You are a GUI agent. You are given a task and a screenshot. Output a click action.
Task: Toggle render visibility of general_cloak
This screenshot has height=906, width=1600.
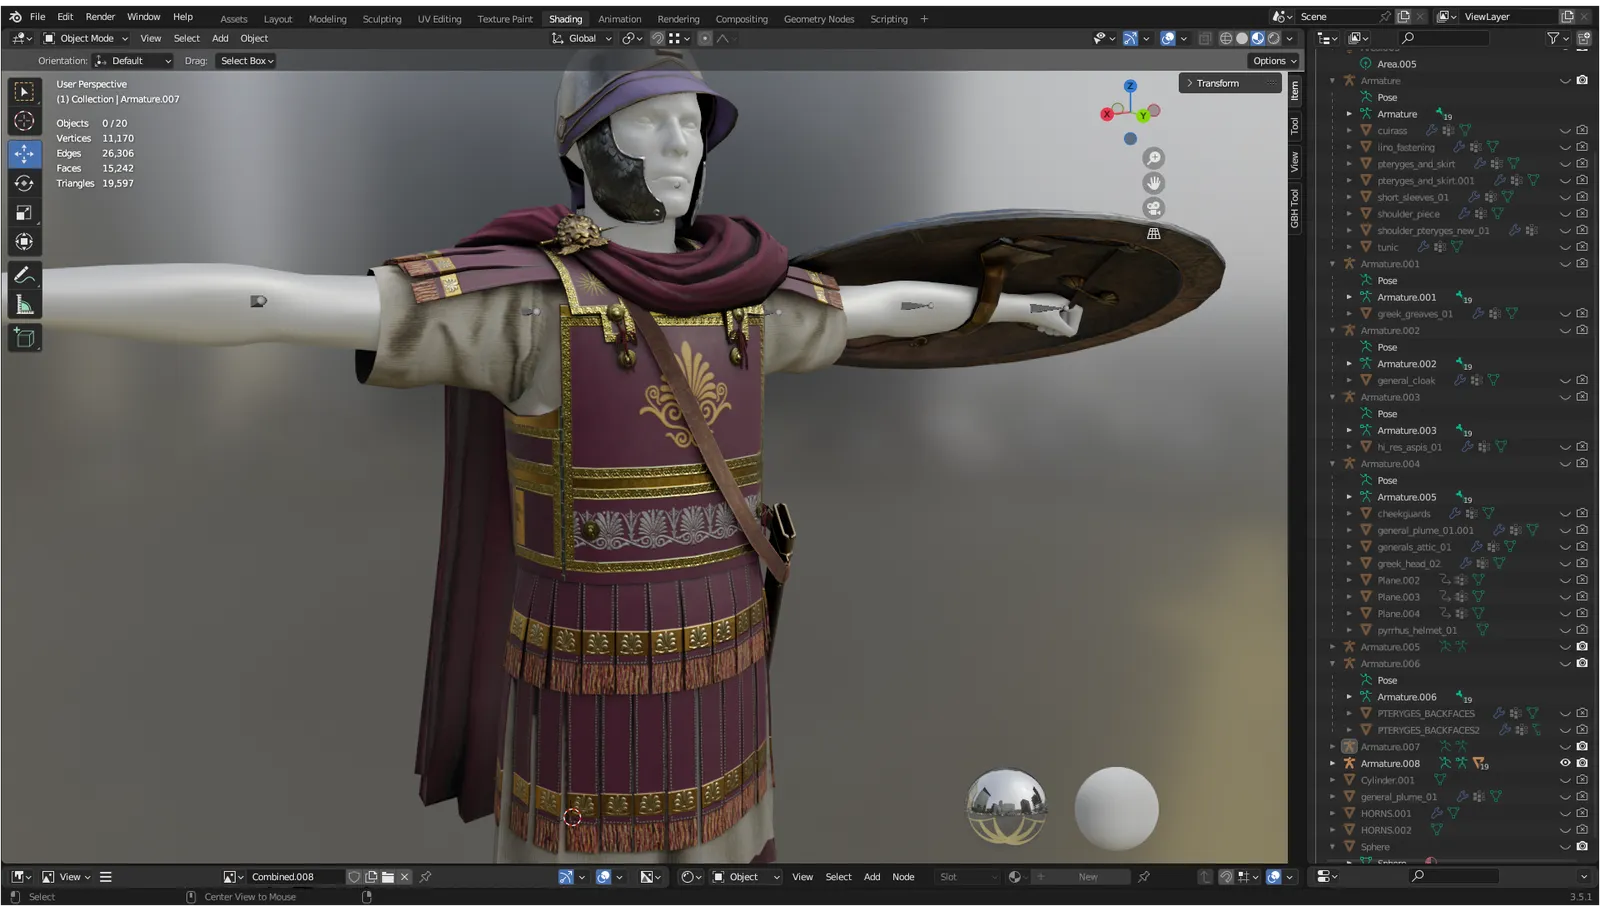(x=1582, y=380)
